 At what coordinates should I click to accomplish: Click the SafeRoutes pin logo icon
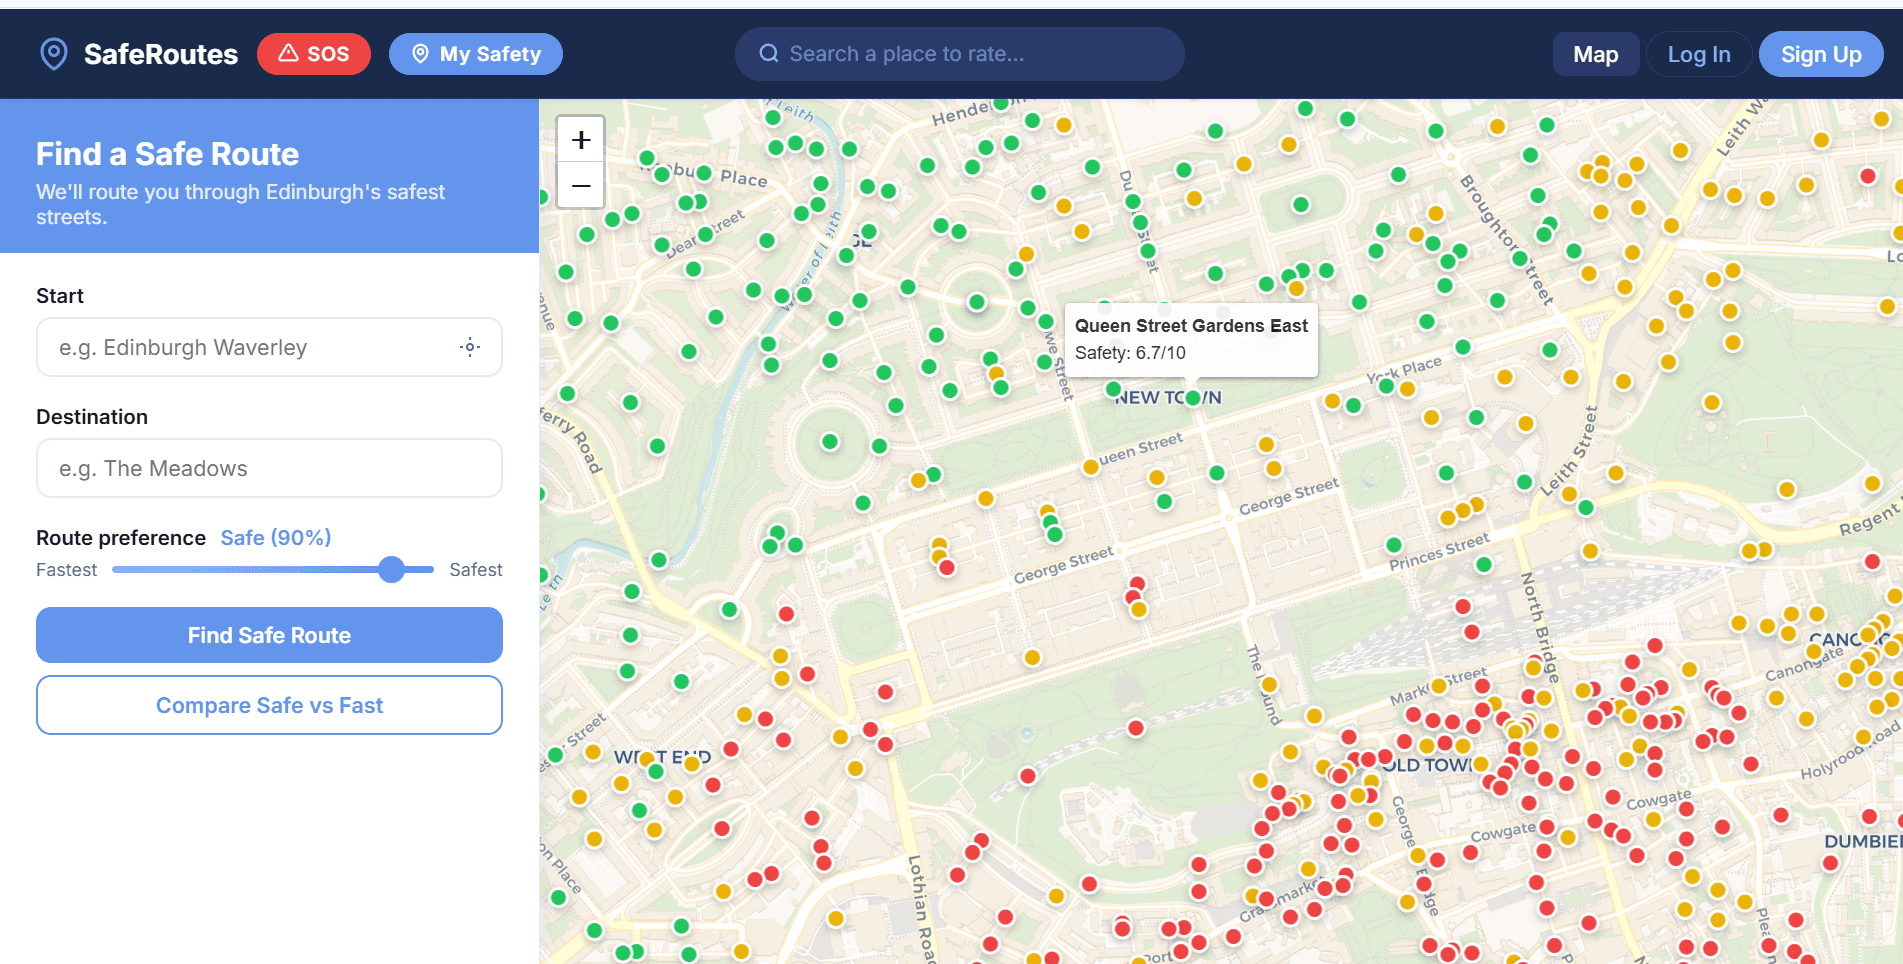[x=53, y=54]
